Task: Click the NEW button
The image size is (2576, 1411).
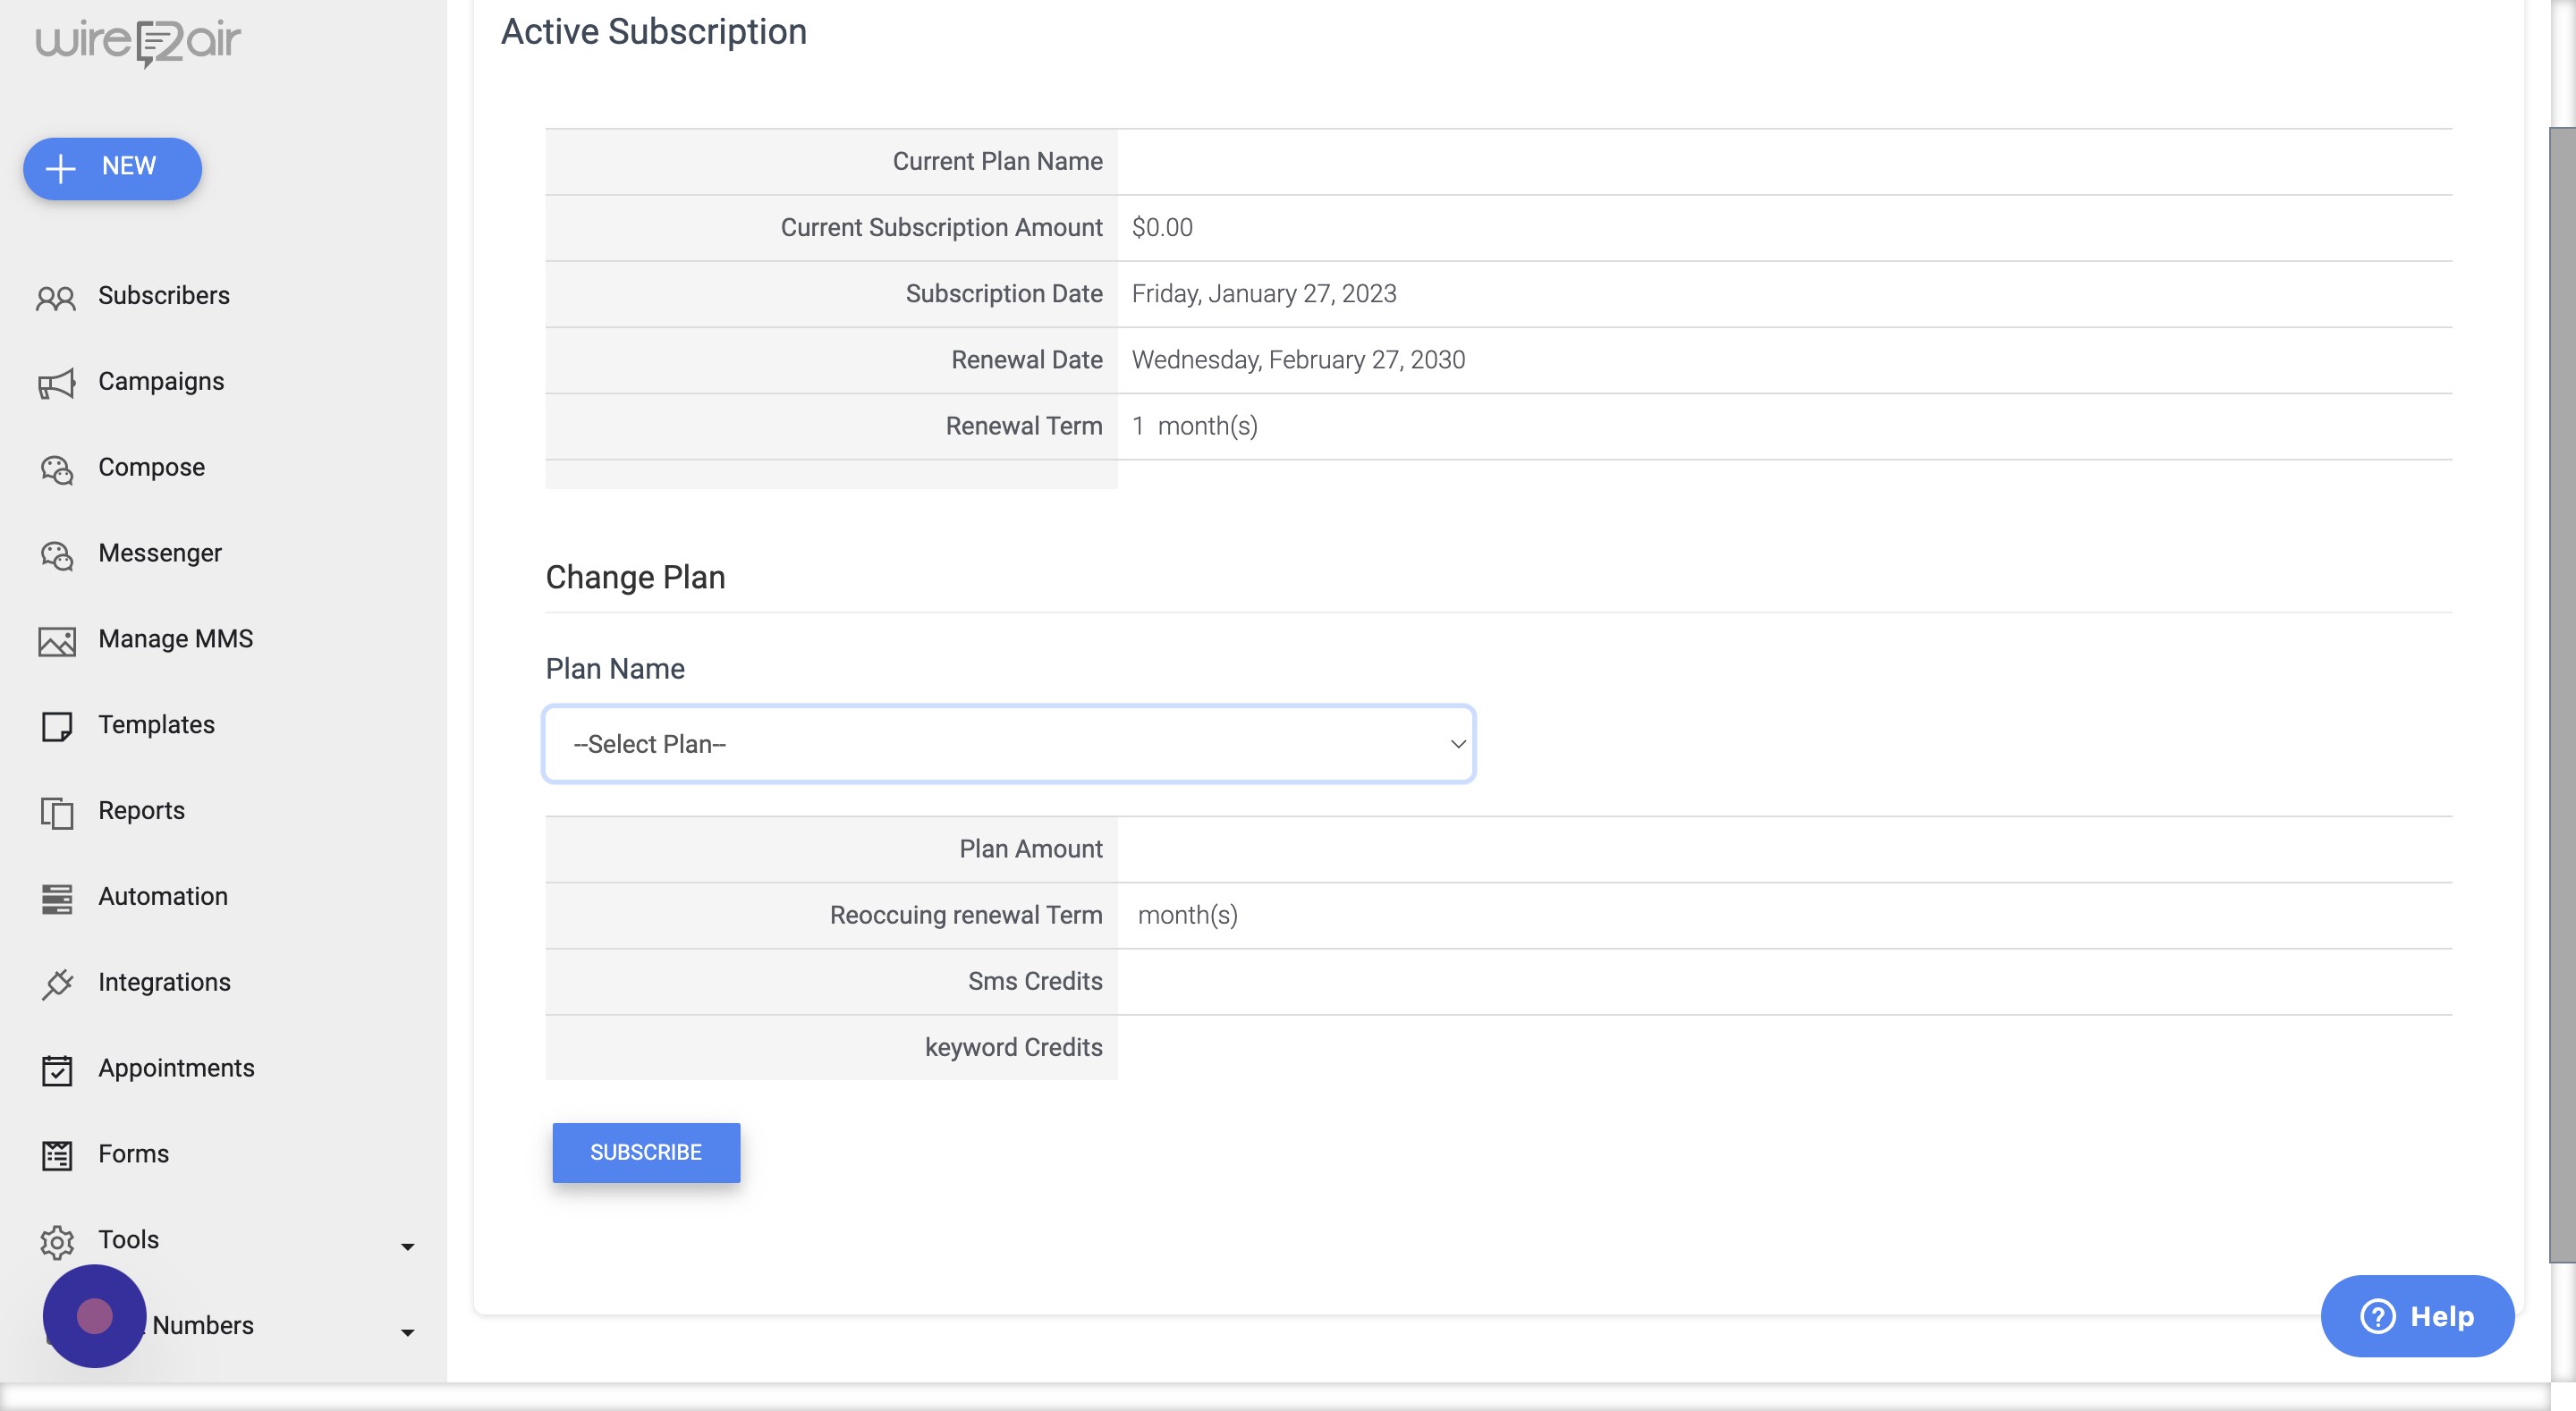Action: [x=112, y=167]
